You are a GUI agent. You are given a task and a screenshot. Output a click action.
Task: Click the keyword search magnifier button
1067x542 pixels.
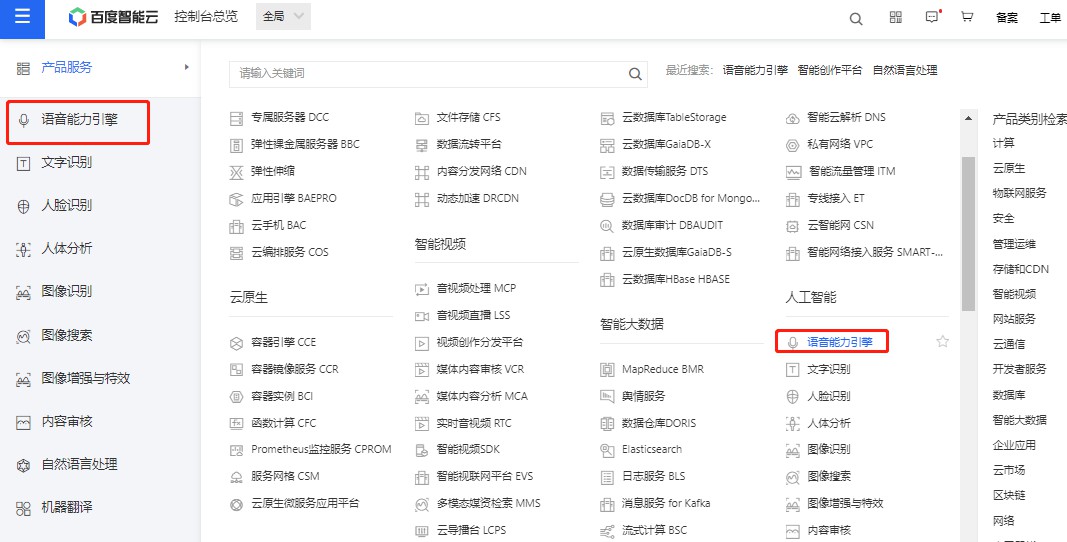point(635,74)
